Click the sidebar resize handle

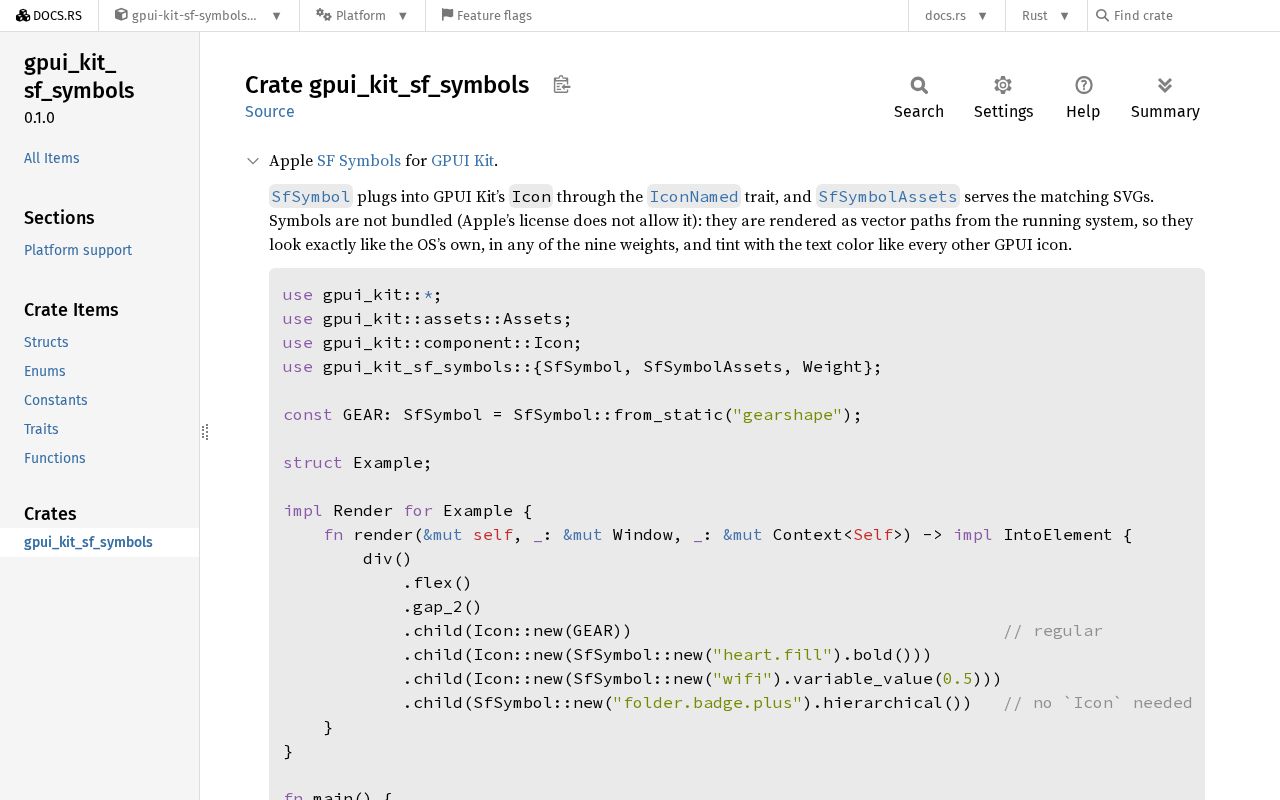205,432
